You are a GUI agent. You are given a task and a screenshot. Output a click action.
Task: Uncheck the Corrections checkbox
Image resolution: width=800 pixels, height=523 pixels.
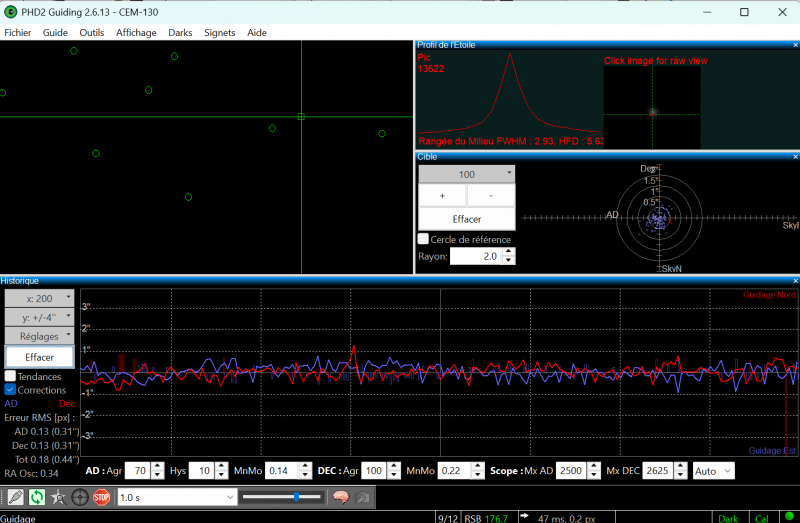coord(11,390)
